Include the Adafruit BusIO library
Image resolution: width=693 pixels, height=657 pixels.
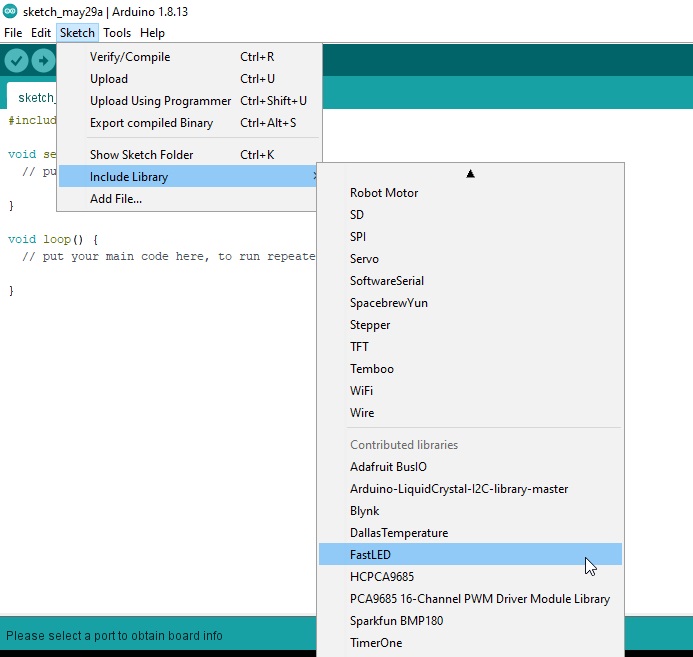[470, 467]
